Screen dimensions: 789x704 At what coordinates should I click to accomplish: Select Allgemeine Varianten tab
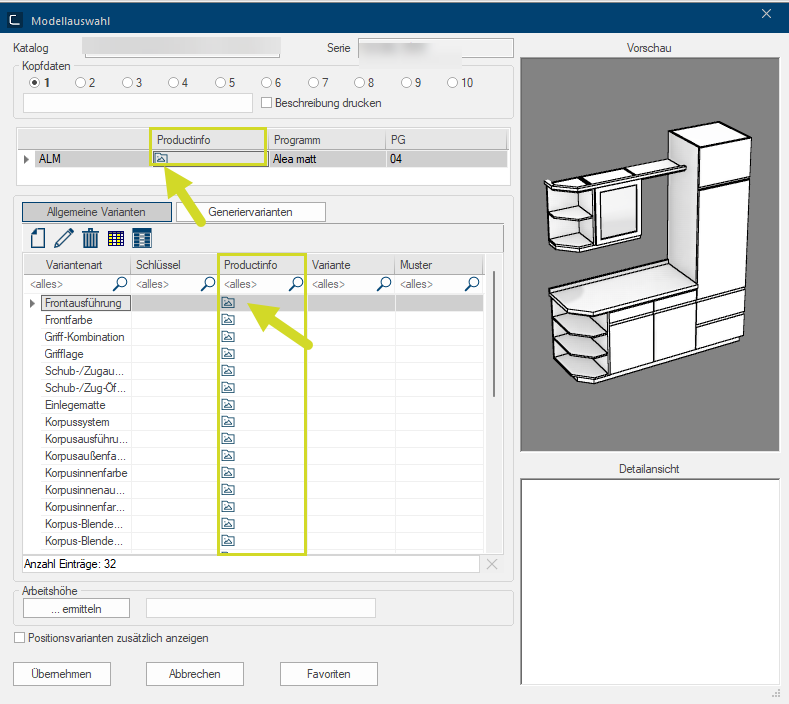click(96, 212)
